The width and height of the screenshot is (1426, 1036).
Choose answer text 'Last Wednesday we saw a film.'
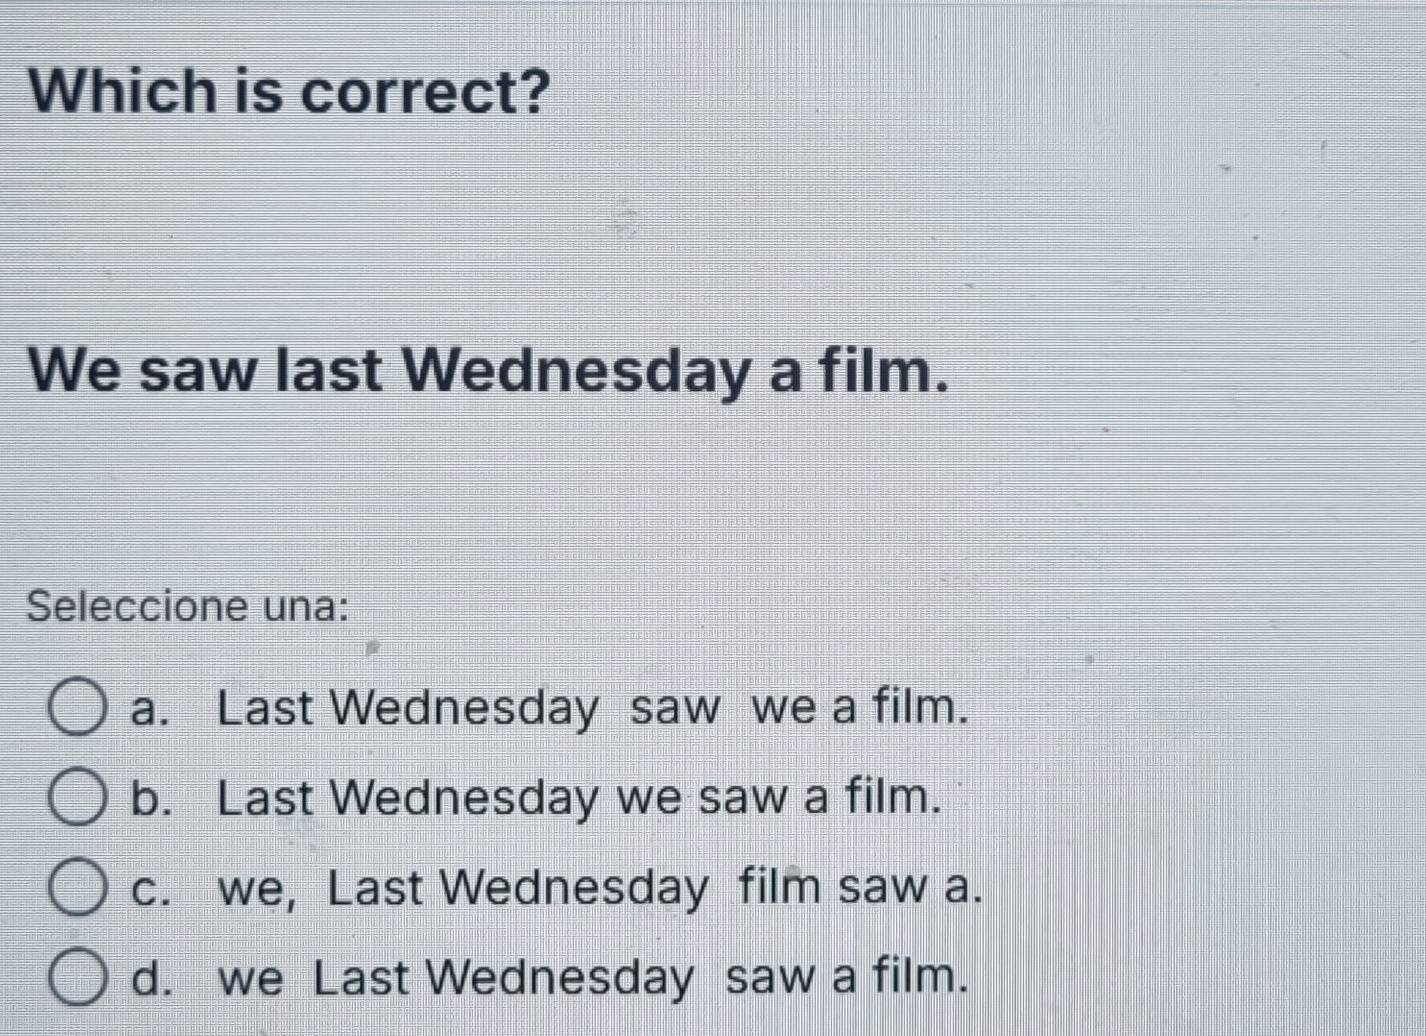580,798
